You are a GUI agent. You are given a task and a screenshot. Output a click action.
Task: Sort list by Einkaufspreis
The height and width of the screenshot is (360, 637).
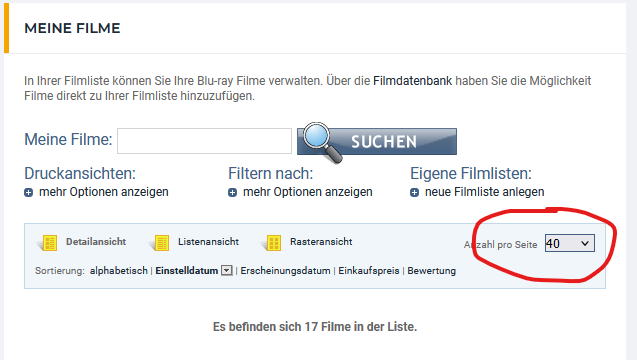(369, 271)
